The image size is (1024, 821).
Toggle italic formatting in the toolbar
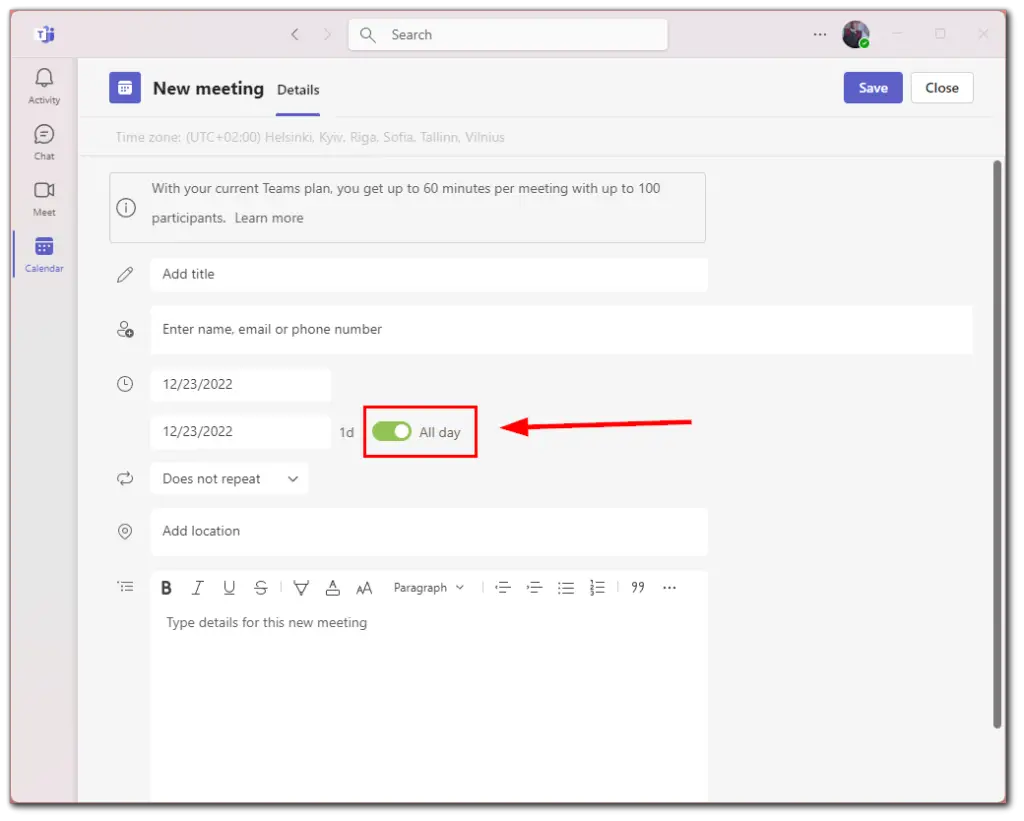point(197,587)
